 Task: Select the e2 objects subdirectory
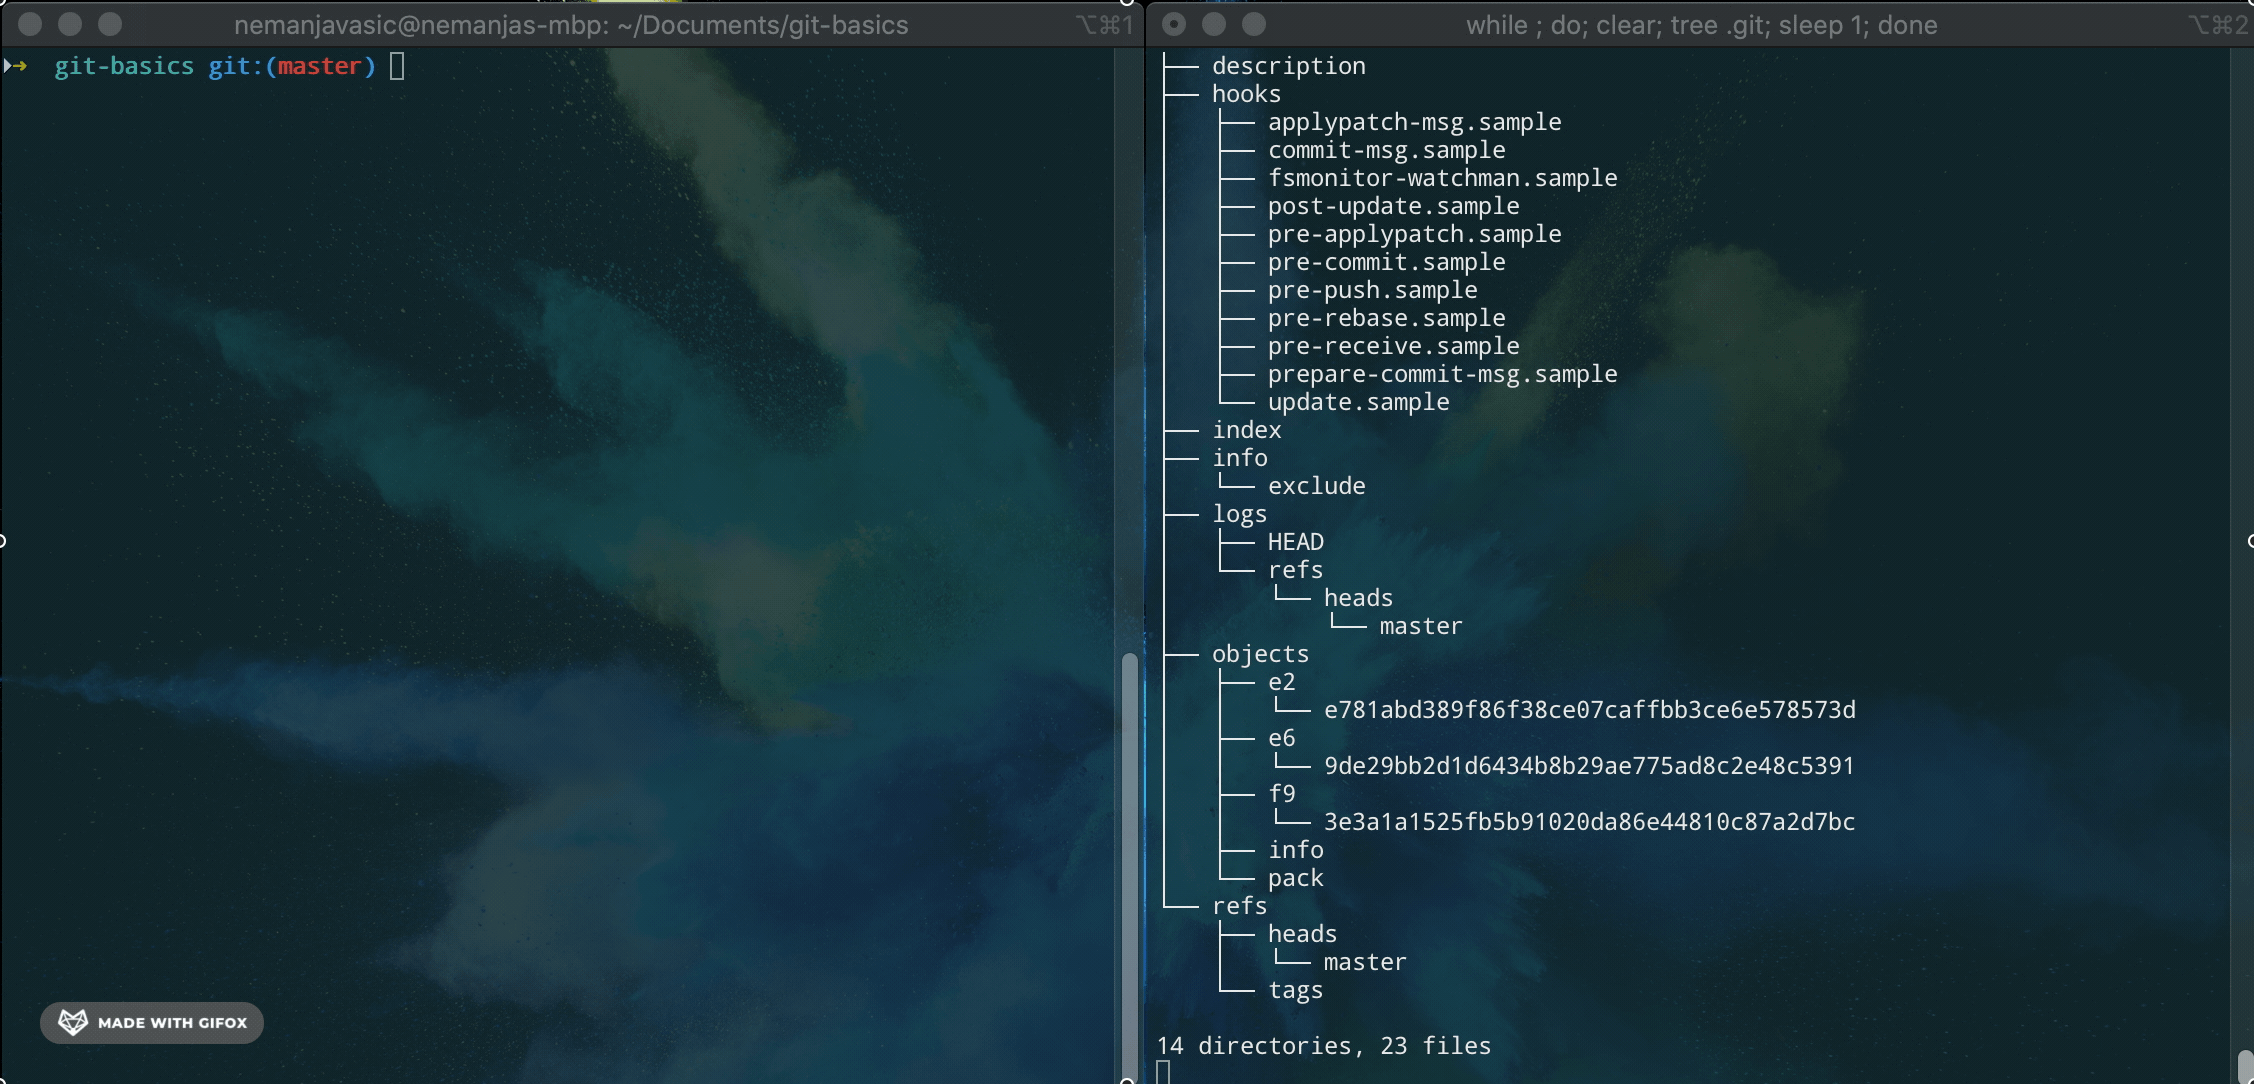pyautogui.click(x=1281, y=681)
